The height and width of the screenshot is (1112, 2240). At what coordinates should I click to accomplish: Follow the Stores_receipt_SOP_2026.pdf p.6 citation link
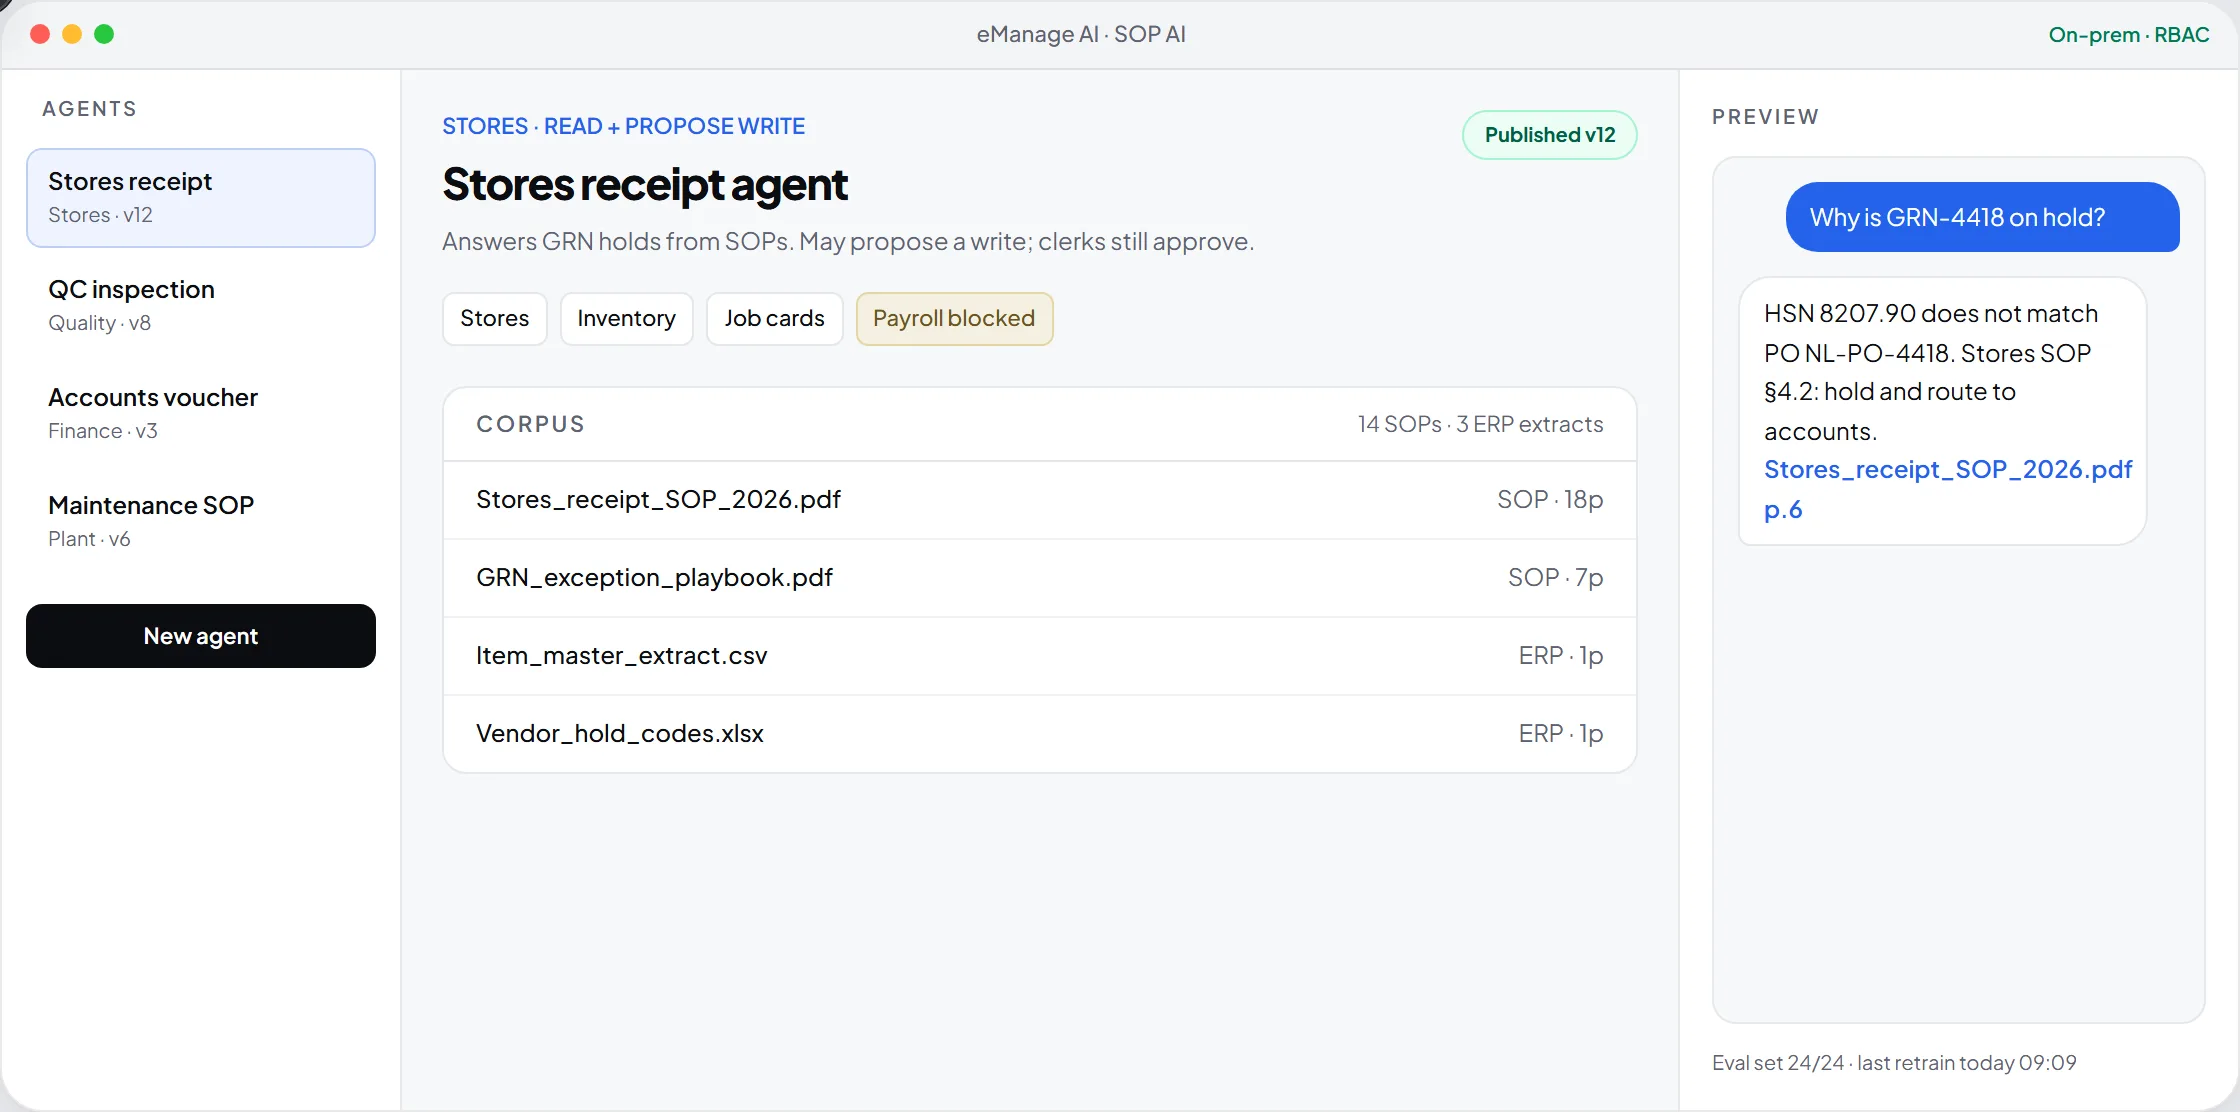point(1947,489)
